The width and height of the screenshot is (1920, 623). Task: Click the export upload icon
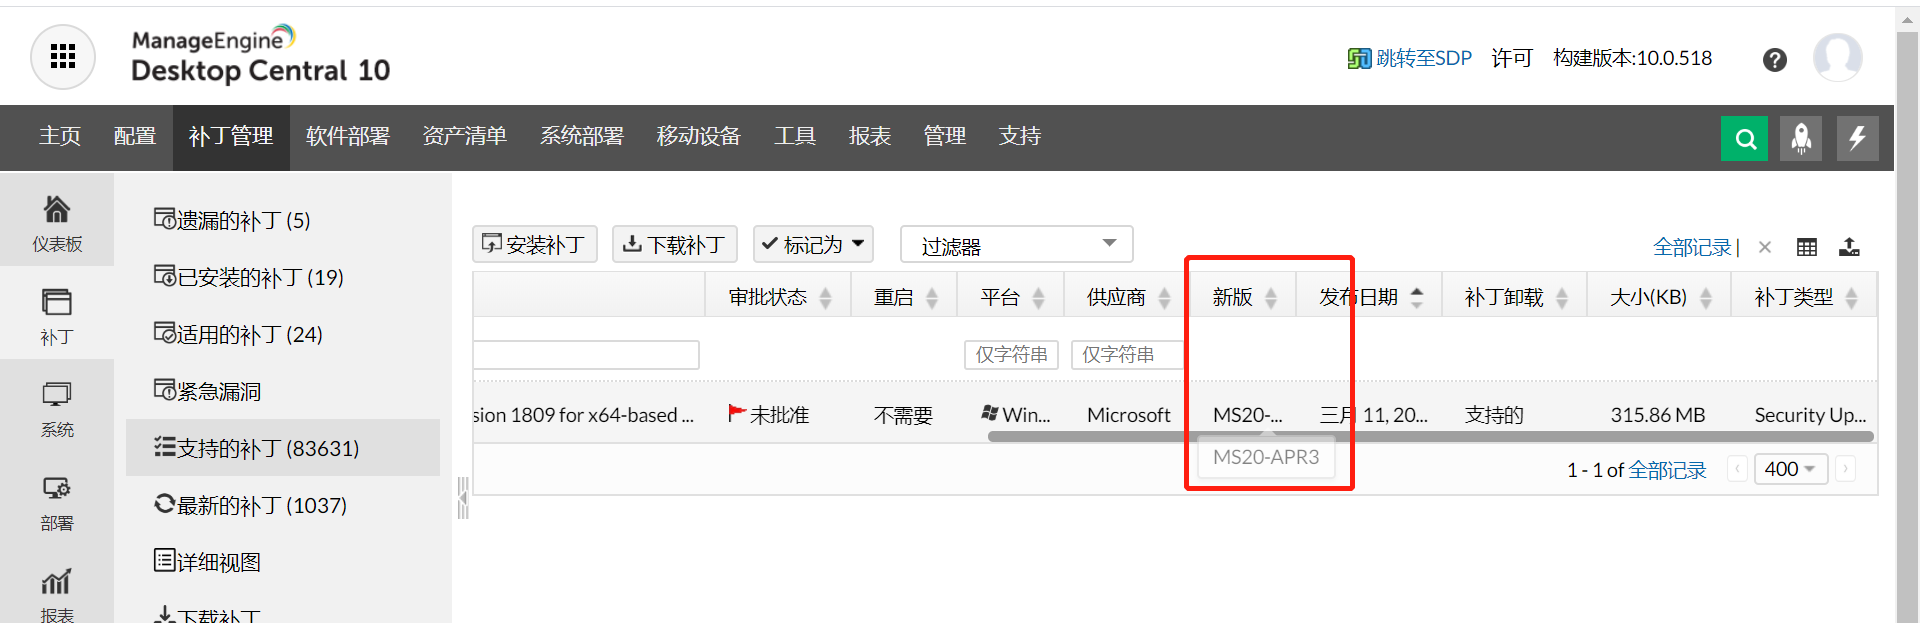[1850, 247]
